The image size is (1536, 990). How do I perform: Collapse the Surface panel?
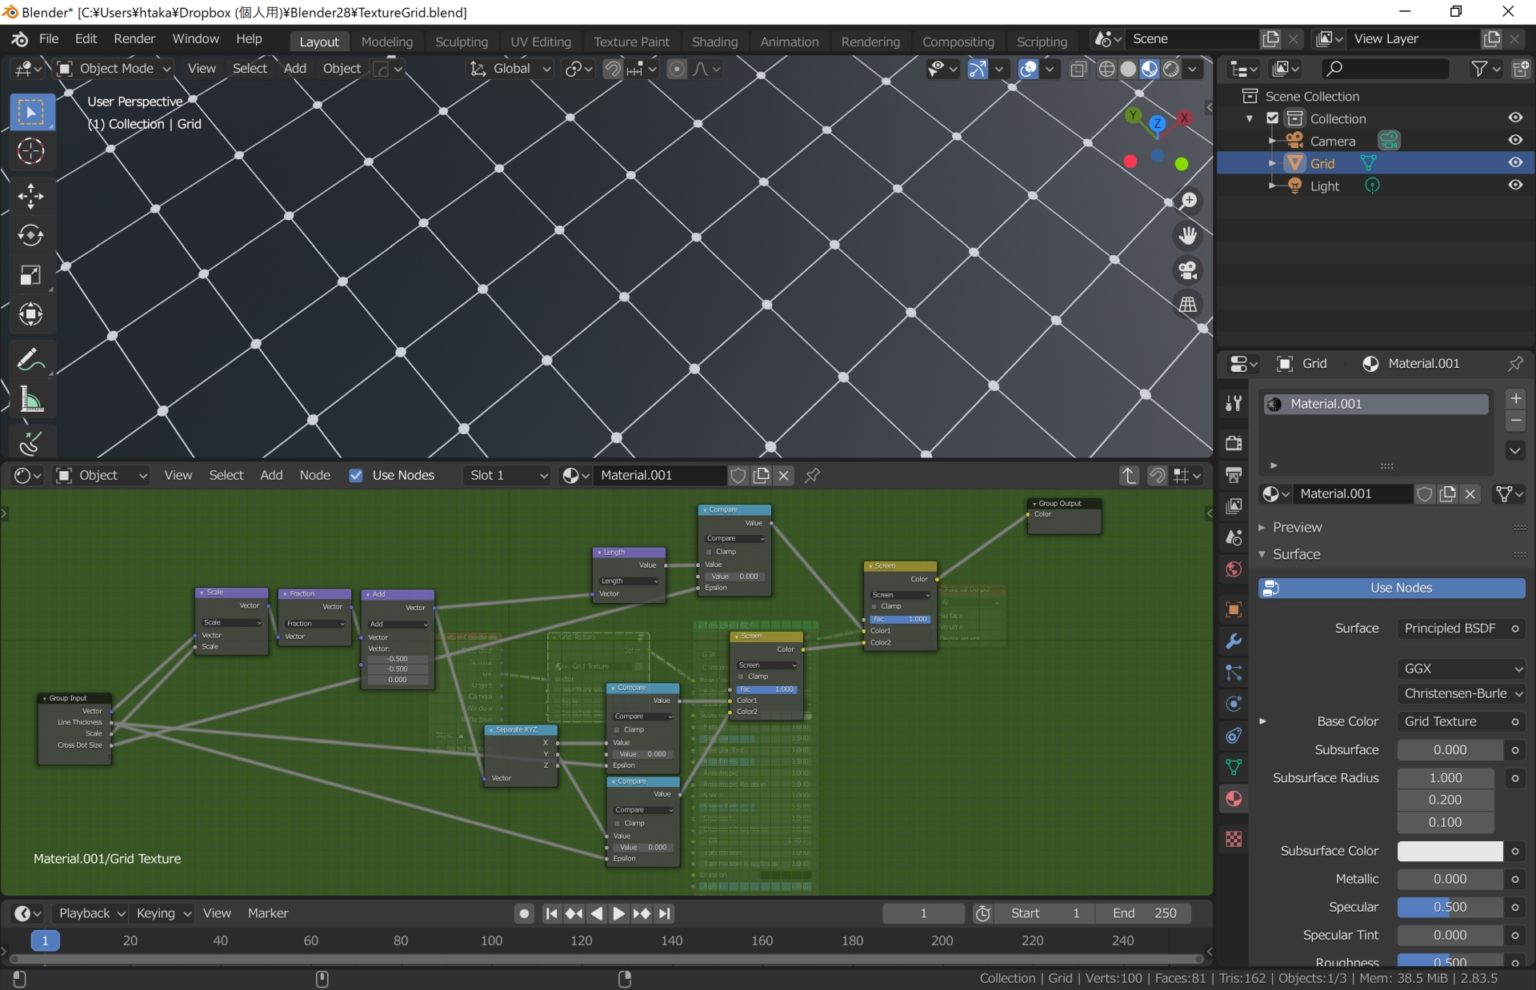pyautogui.click(x=1296, y=554)
